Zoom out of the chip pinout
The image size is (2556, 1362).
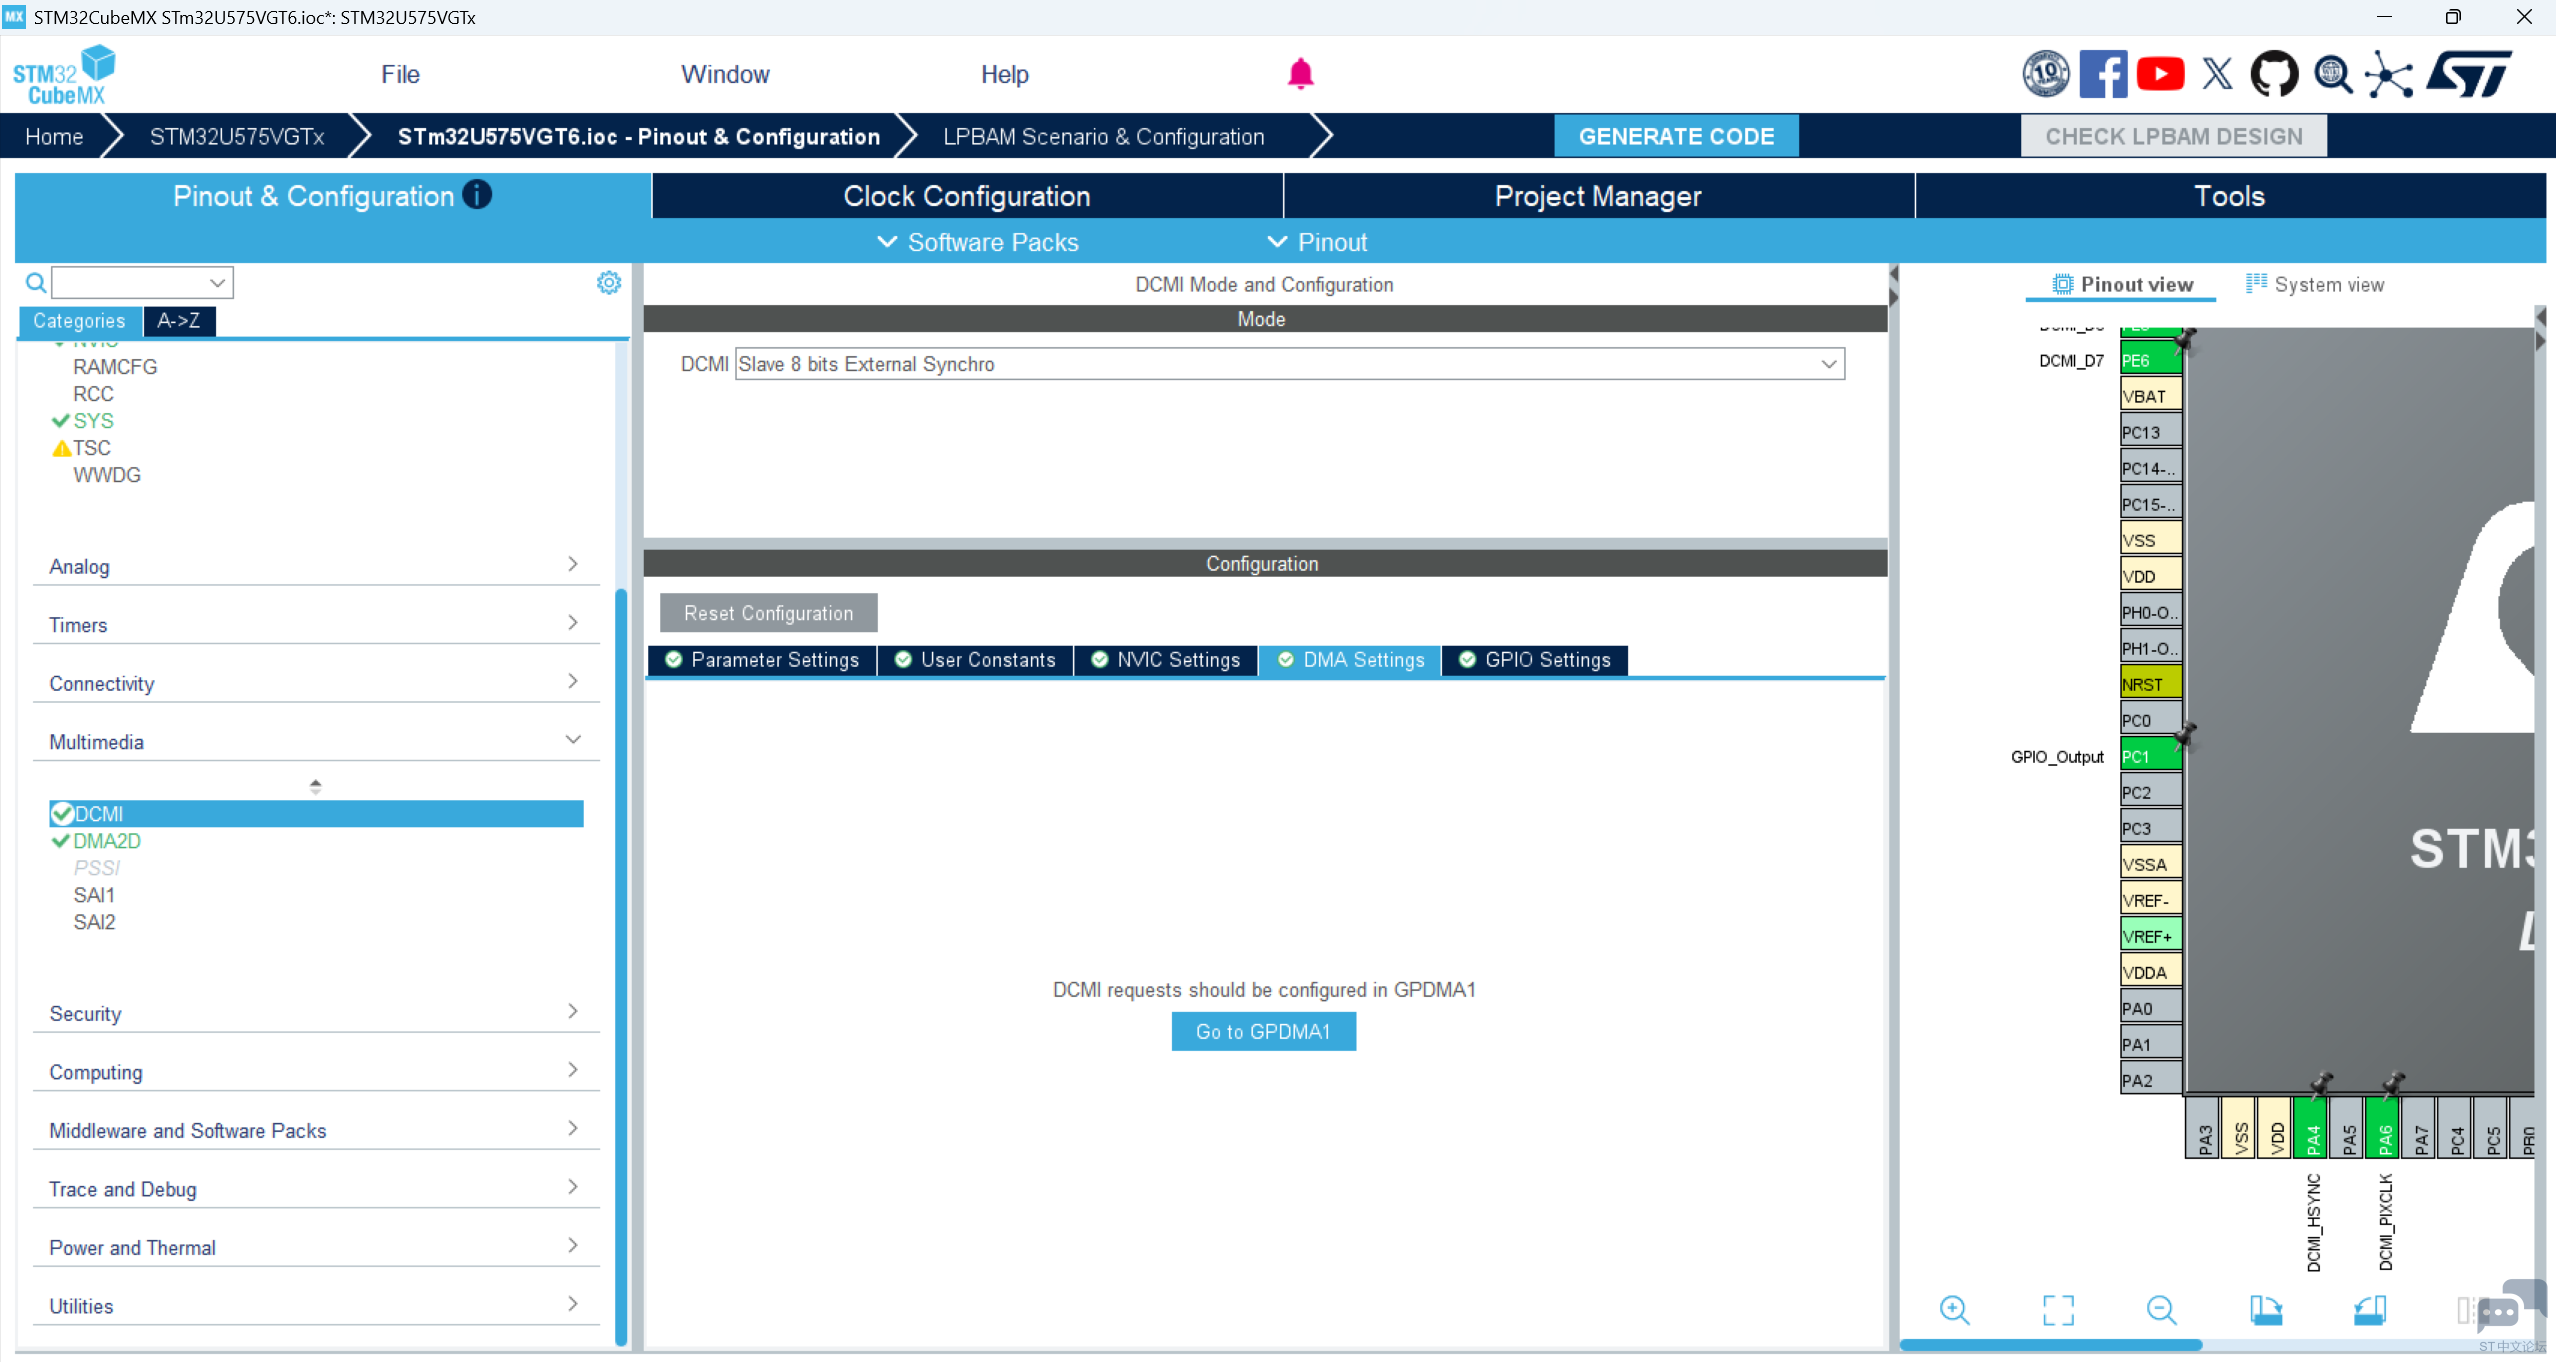click(x=2161, y=1310)
